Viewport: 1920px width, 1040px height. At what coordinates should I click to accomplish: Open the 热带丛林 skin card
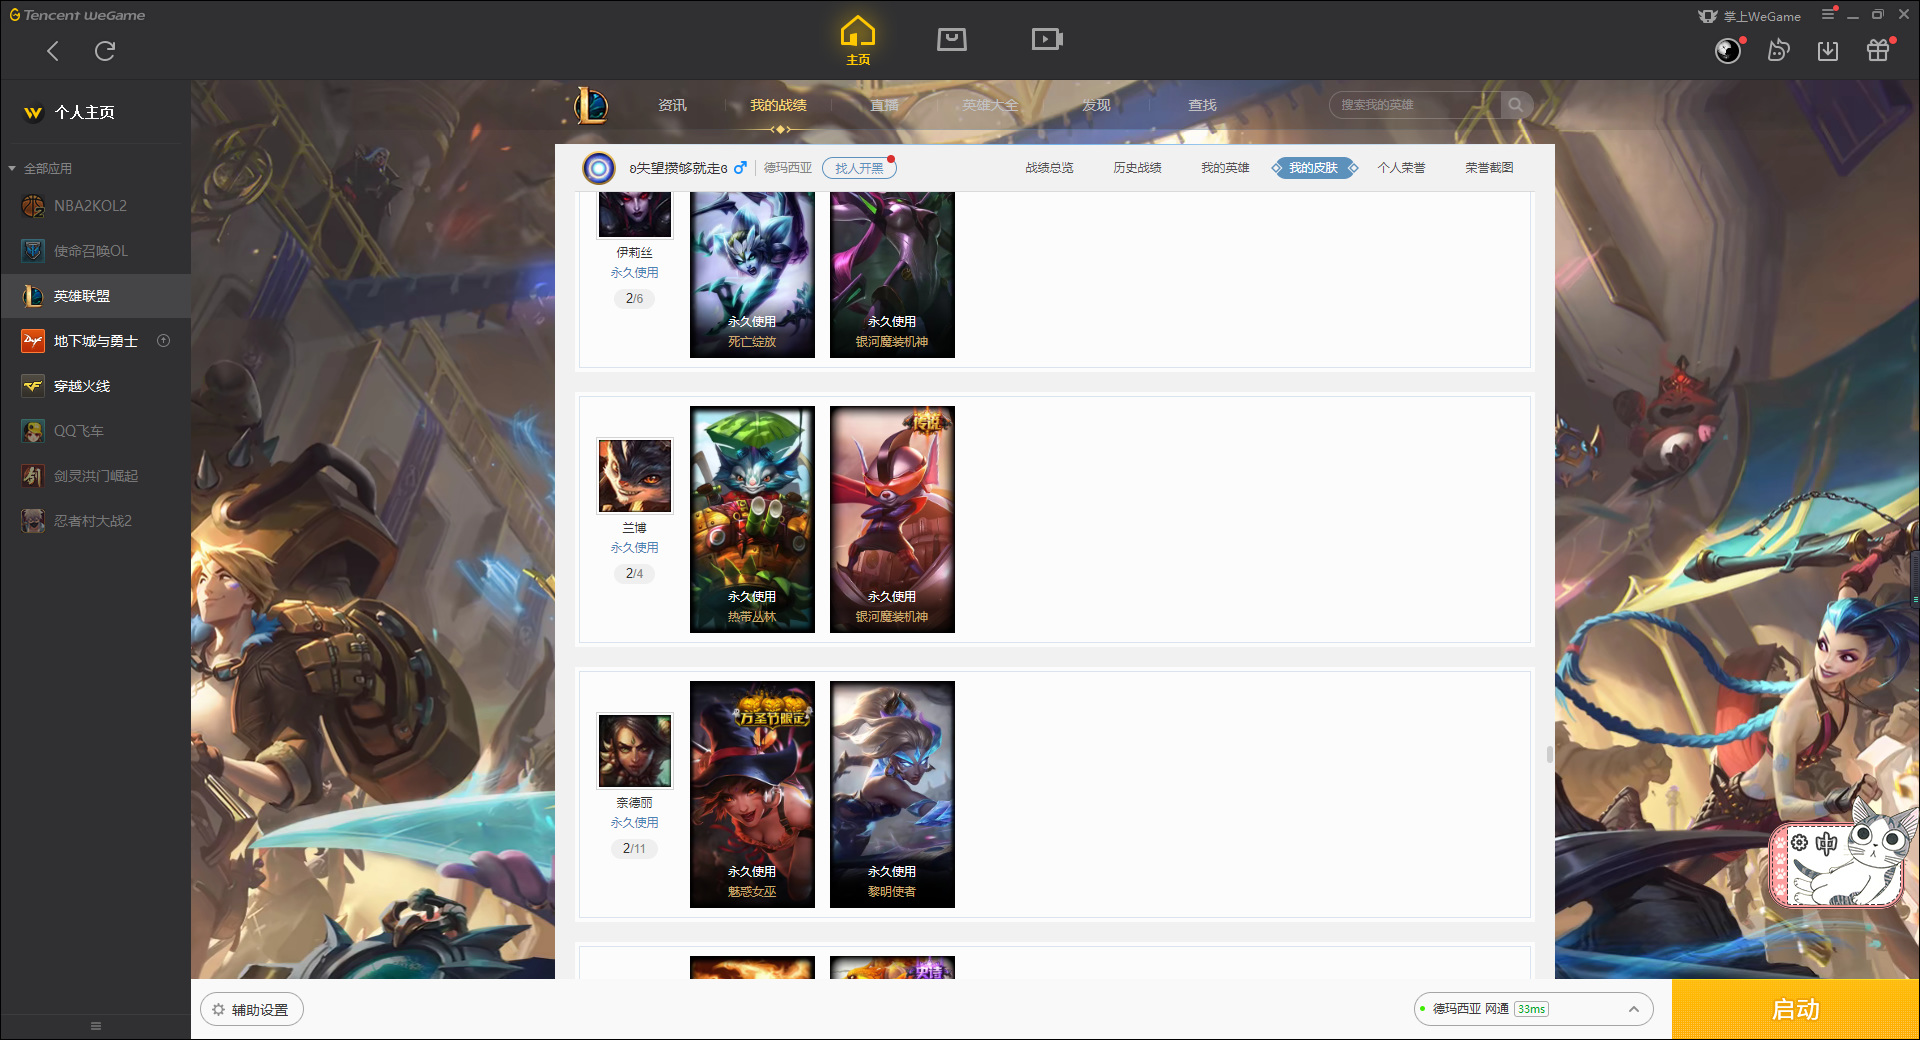click(x=752, y=519)
